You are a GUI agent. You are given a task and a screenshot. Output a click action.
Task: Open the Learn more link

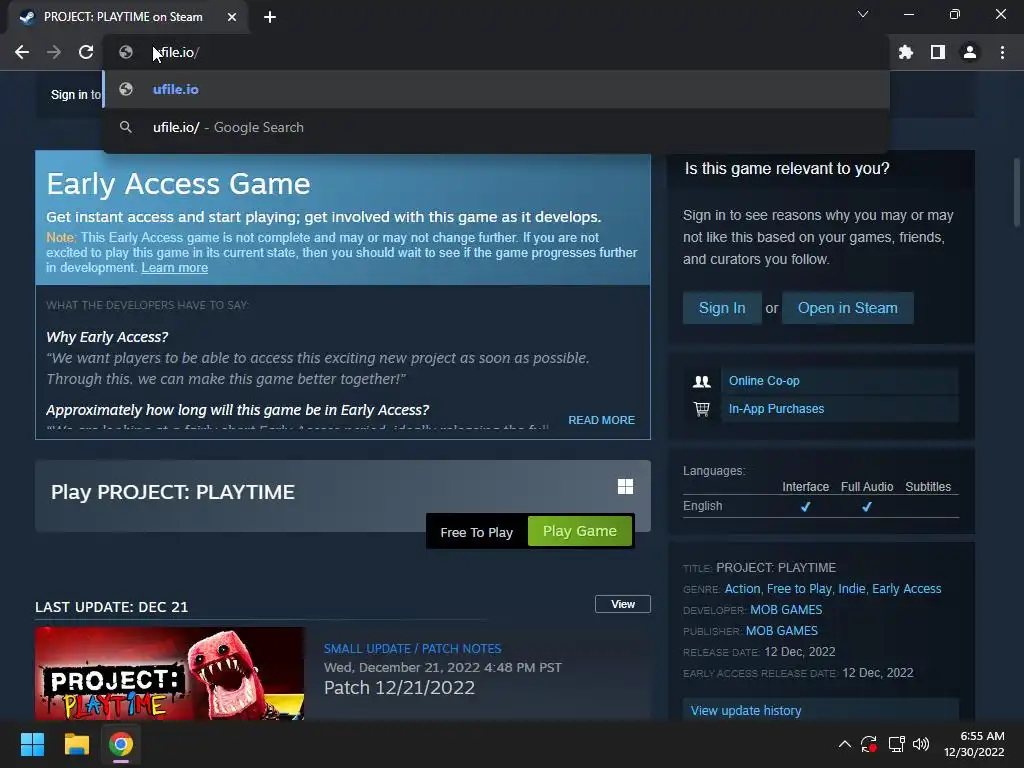click(x=174, y=268)
